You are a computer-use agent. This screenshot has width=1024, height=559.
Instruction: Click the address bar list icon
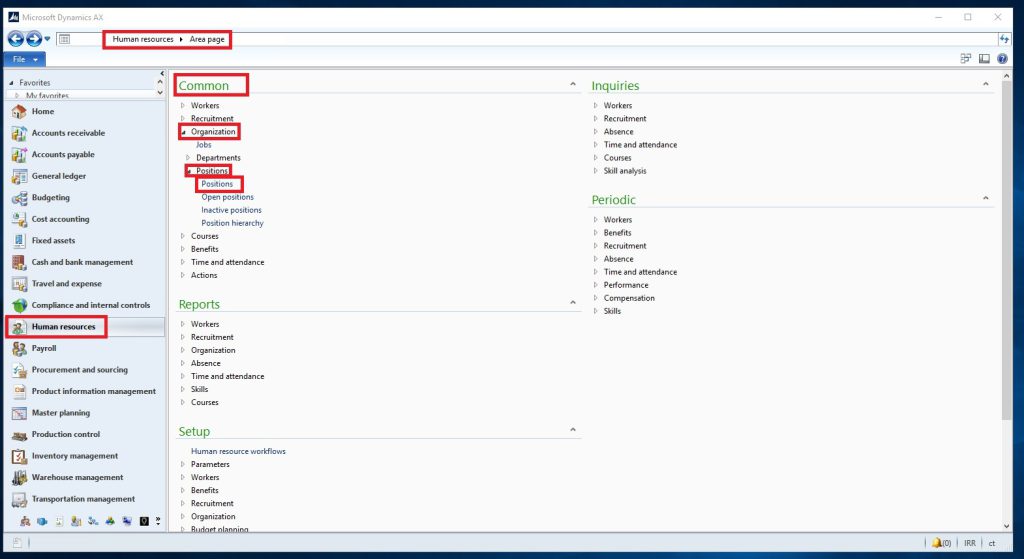(64, 39)
